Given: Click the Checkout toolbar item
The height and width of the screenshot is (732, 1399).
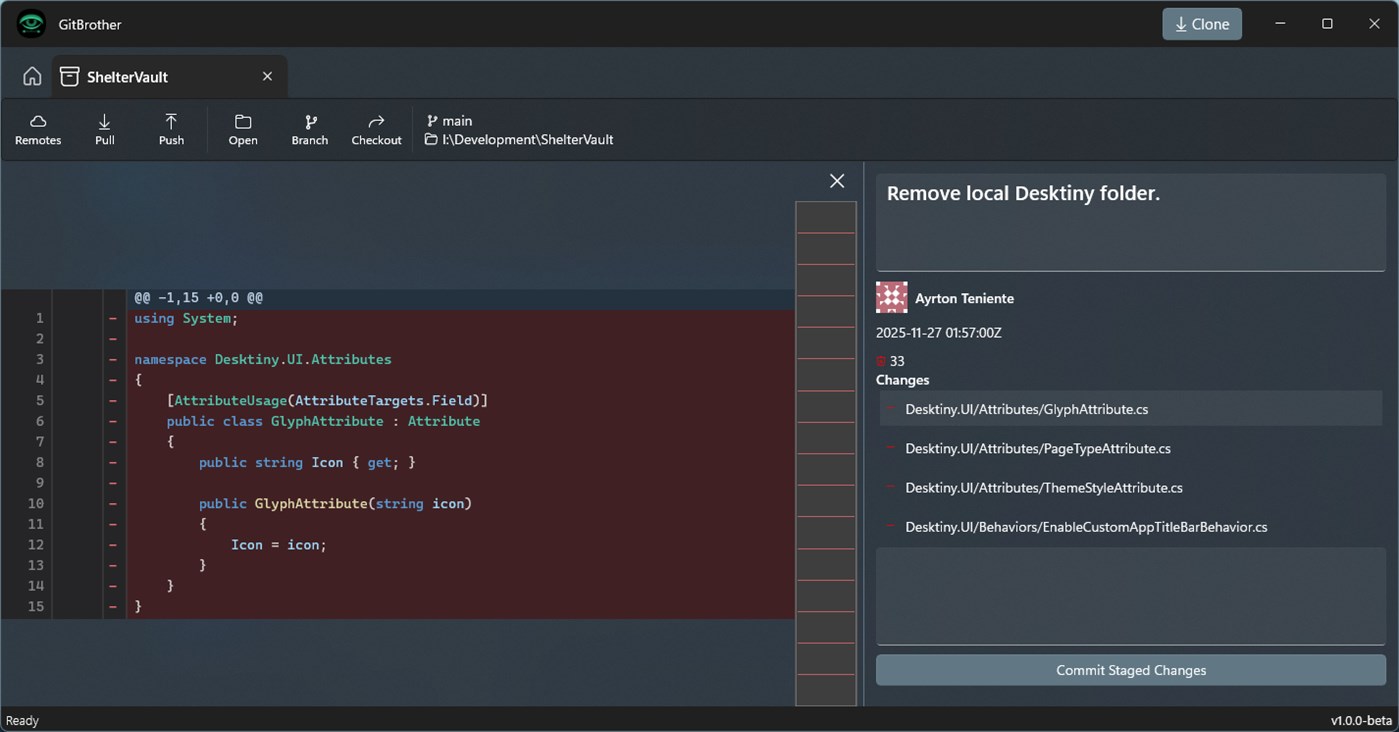Looking at the screenshot, I should [x=376, y=130].
